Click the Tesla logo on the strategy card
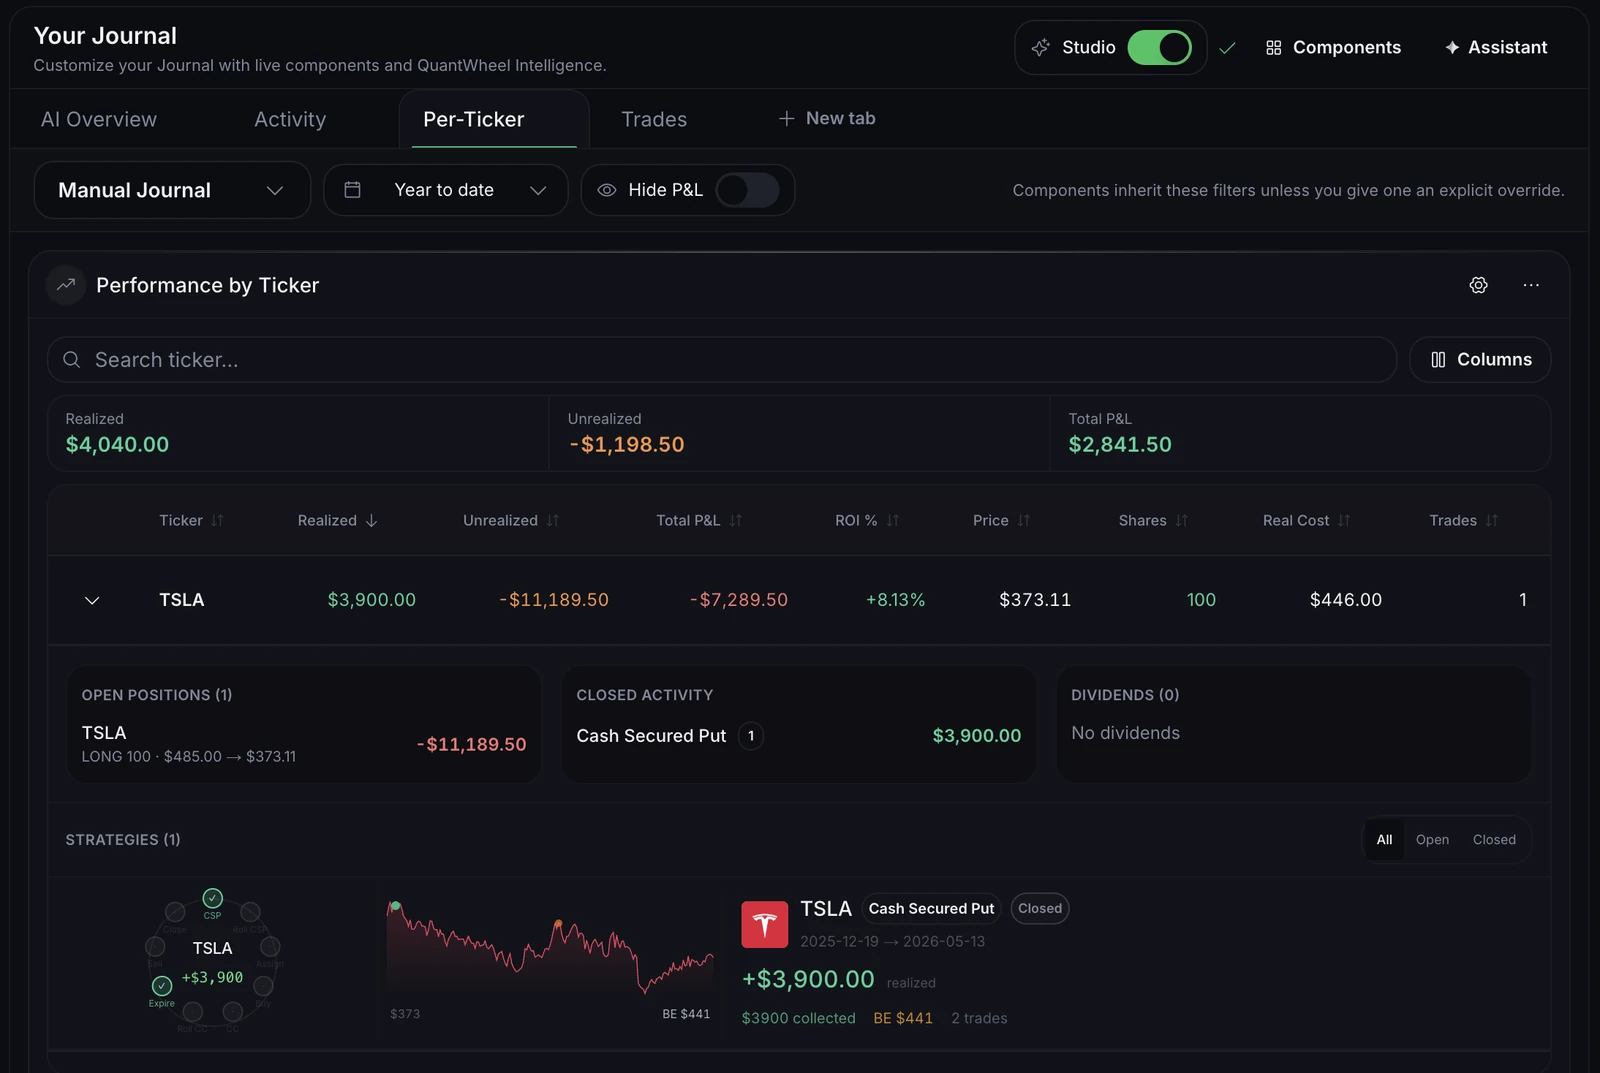The image size is (1600, 1073). point(764,924)
